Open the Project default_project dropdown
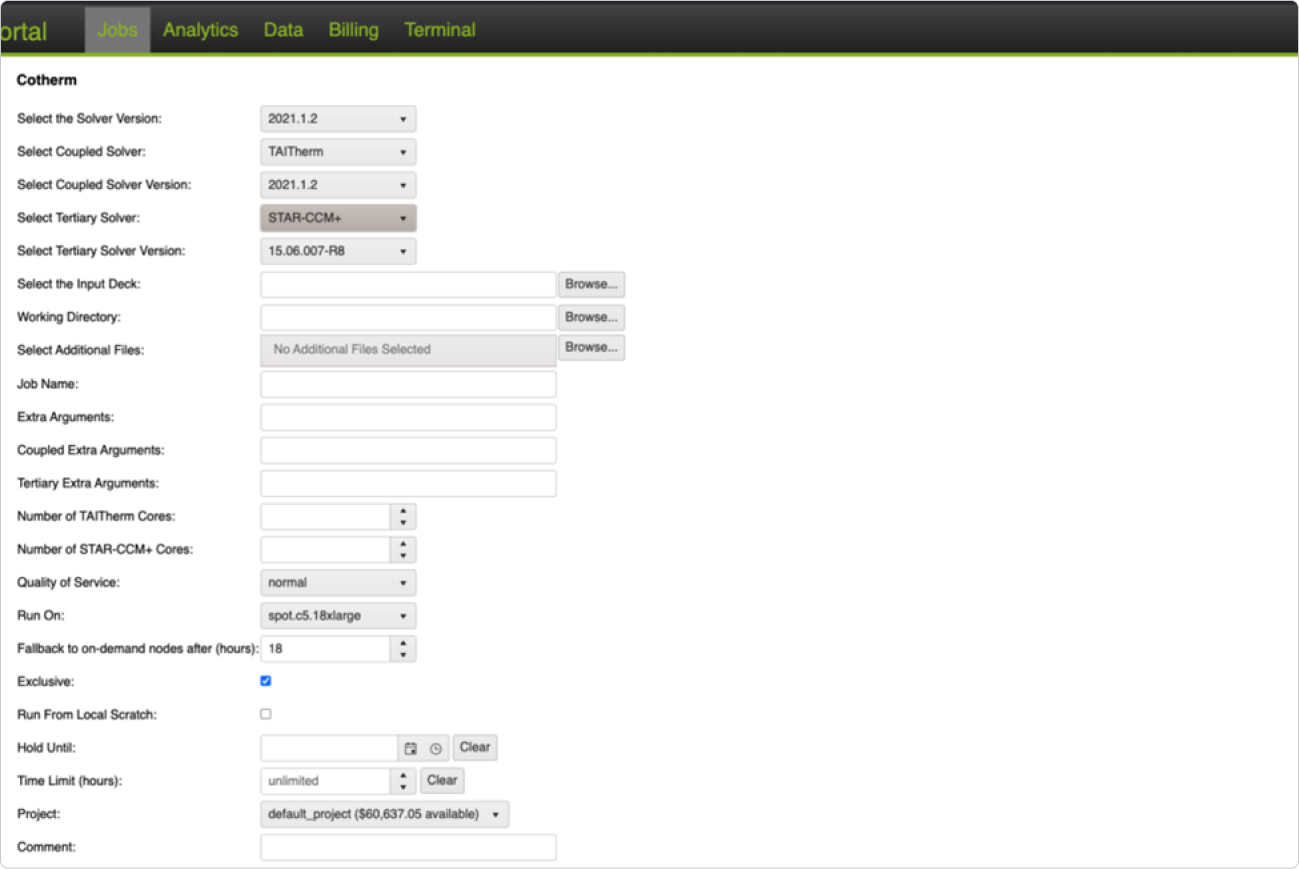The width and height of the screenshot is (1299, 869). point(384,814)
